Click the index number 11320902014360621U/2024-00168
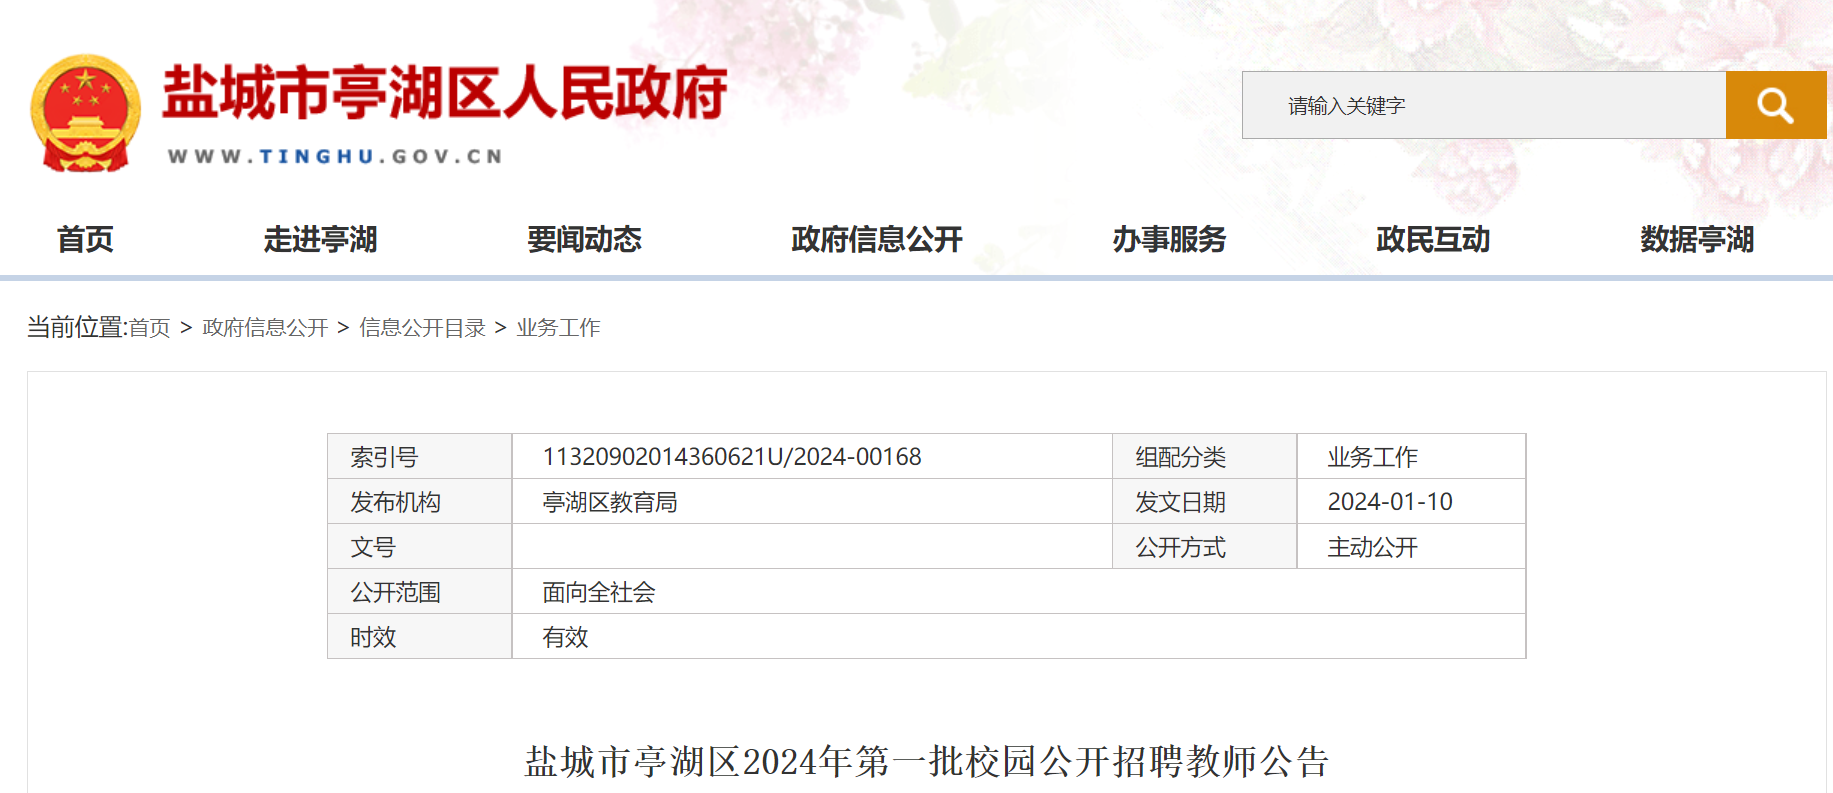This screenshot has width=1833, height=793. pyautogui.click(x=731, y=457)
